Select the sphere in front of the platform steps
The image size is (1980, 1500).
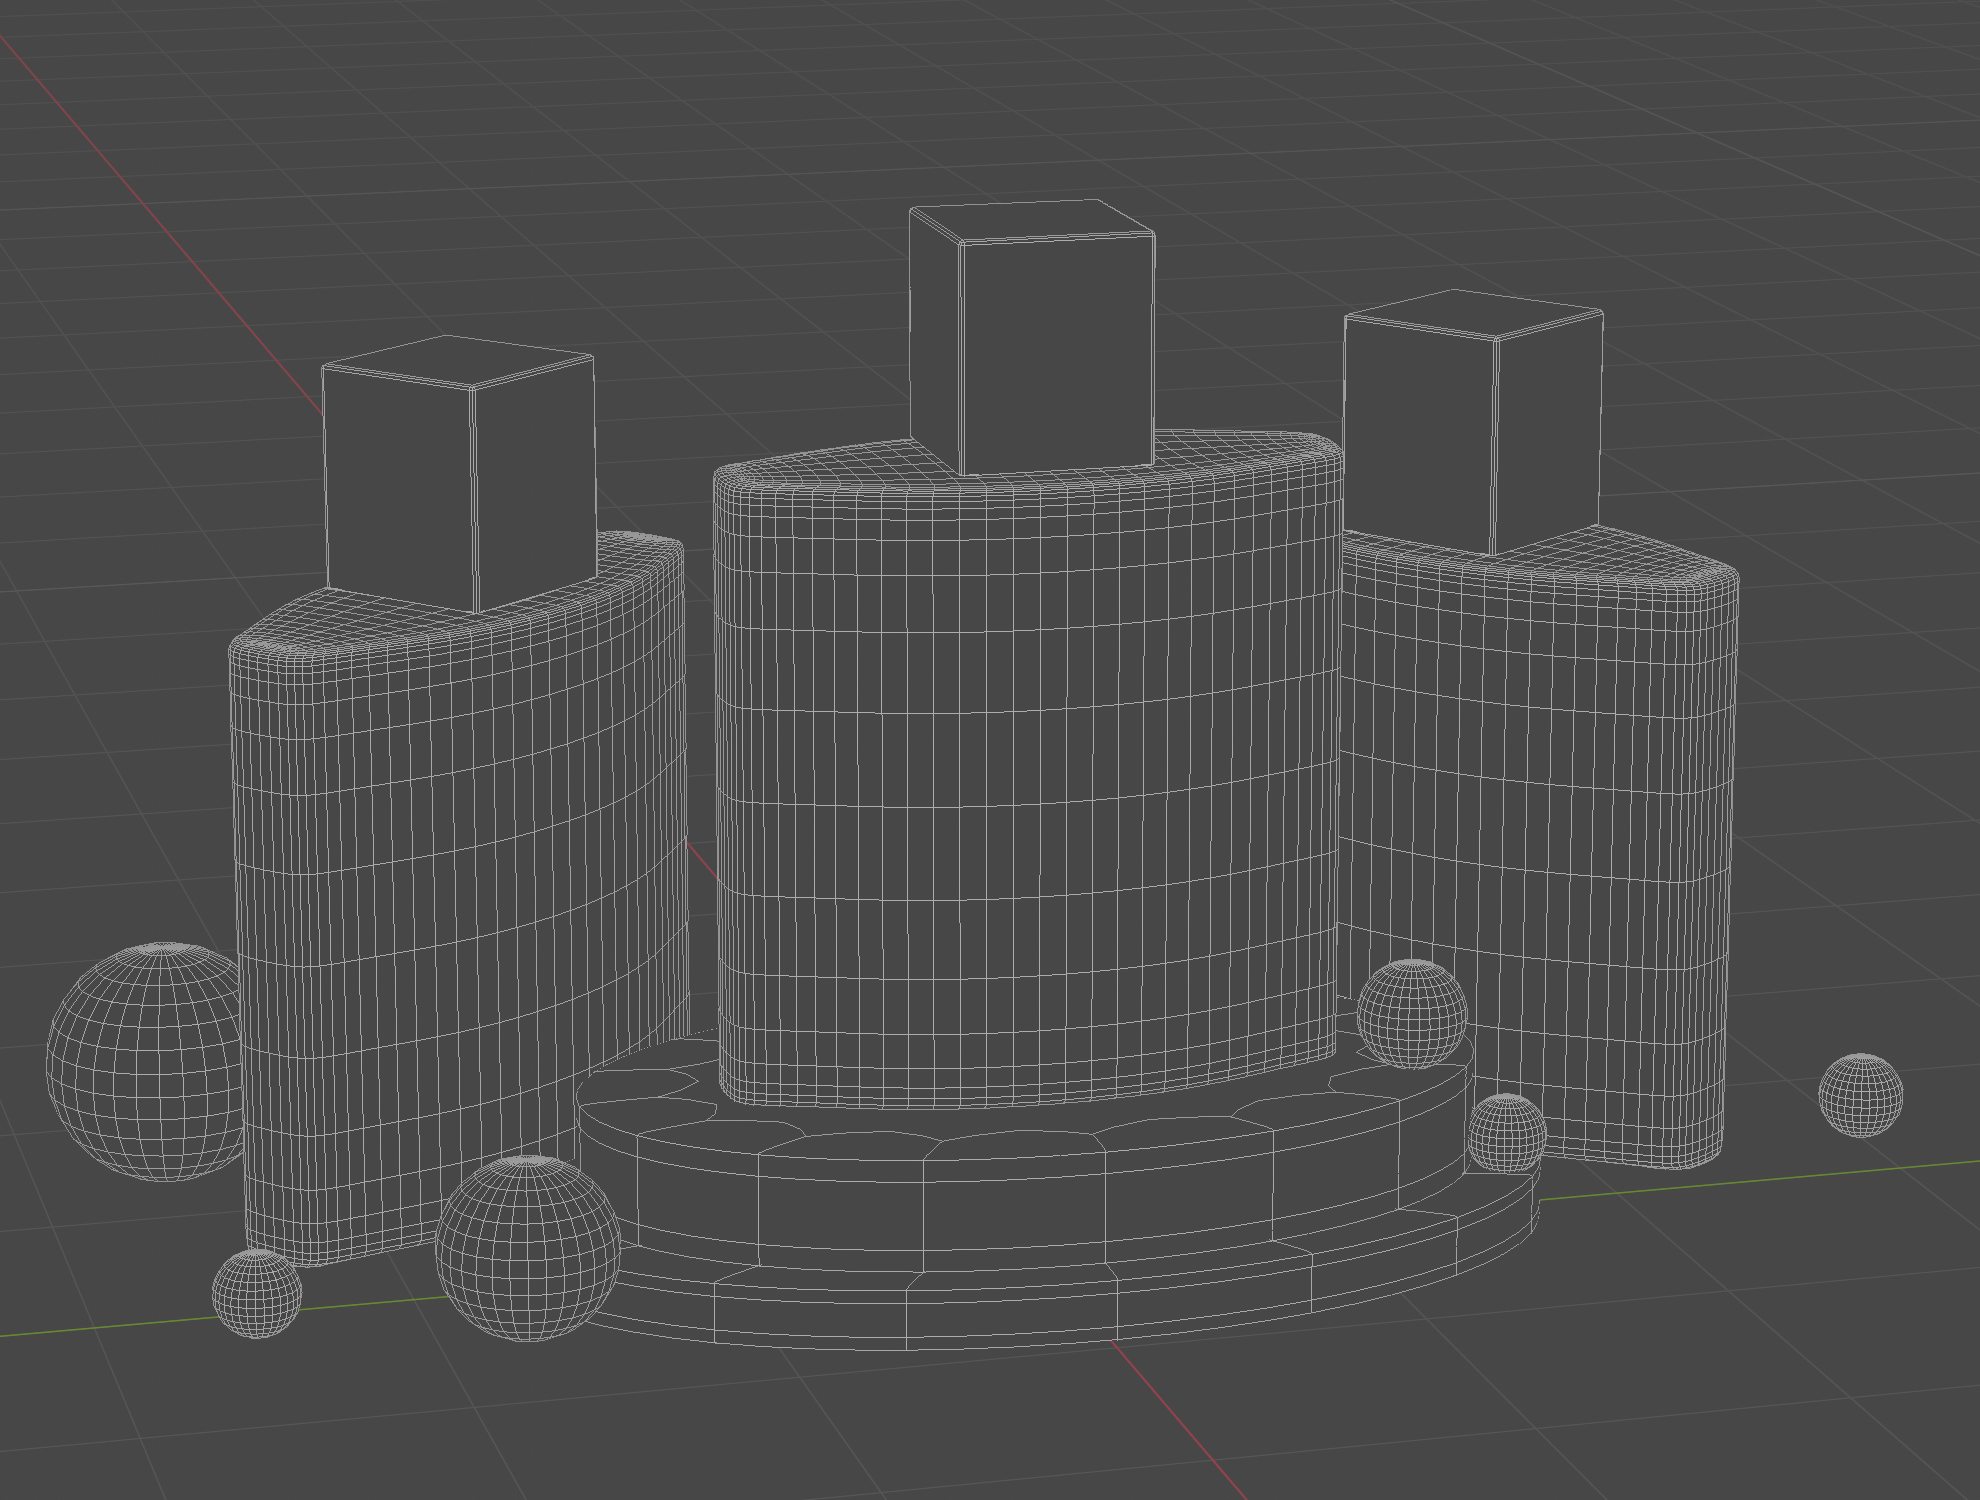point(528,1248)
